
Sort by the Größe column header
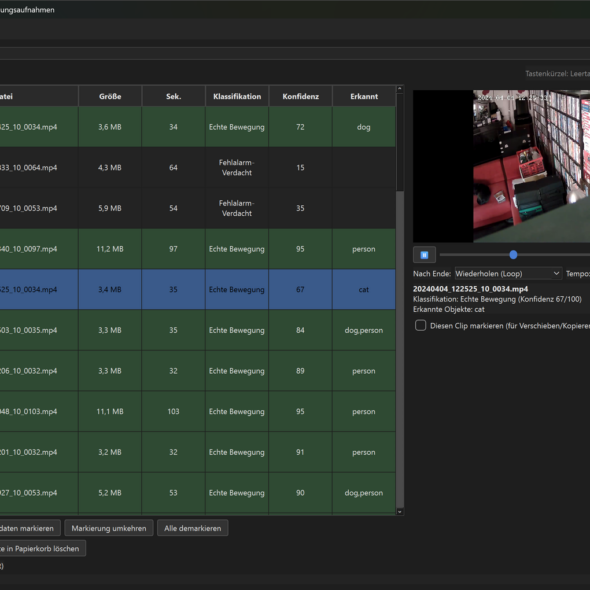pos(110,96)
